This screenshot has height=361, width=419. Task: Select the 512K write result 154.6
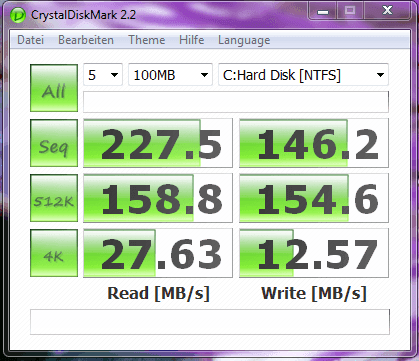click(x=314, y=198)
